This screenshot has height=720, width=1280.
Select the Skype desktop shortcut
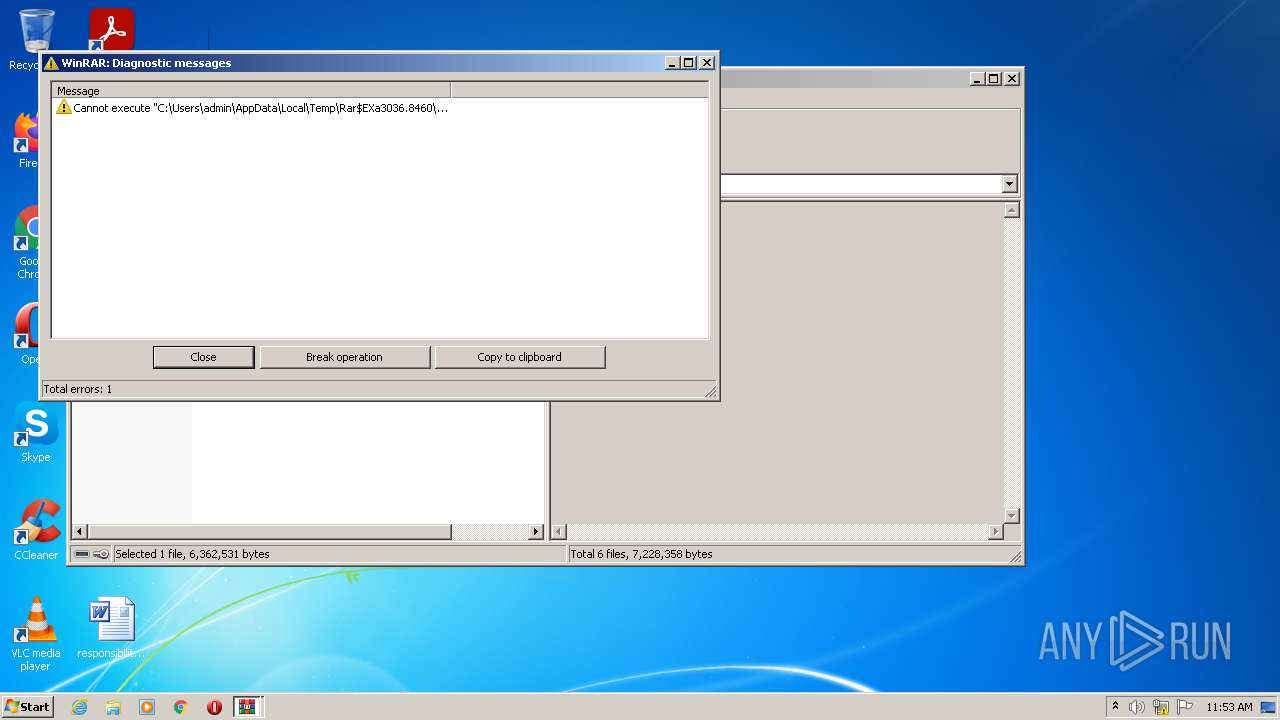[36, 433]
